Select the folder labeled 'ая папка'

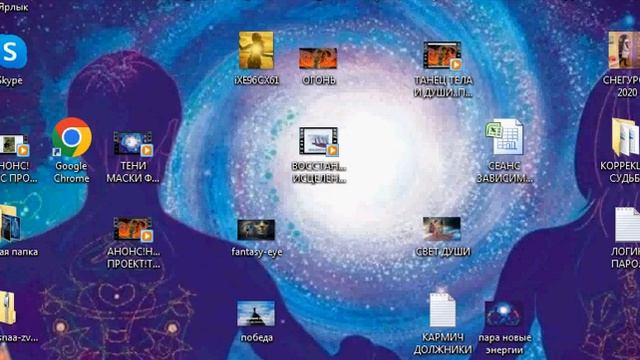(10, 223)
